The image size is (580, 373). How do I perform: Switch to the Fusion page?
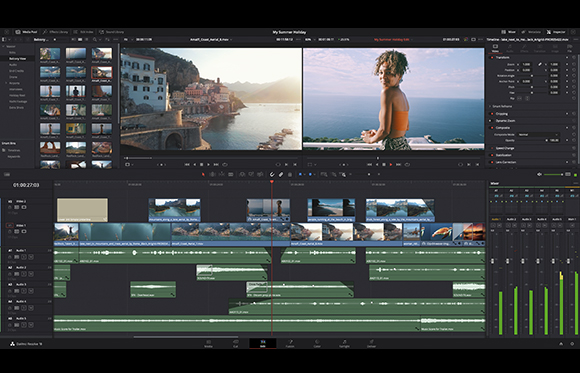290,344
